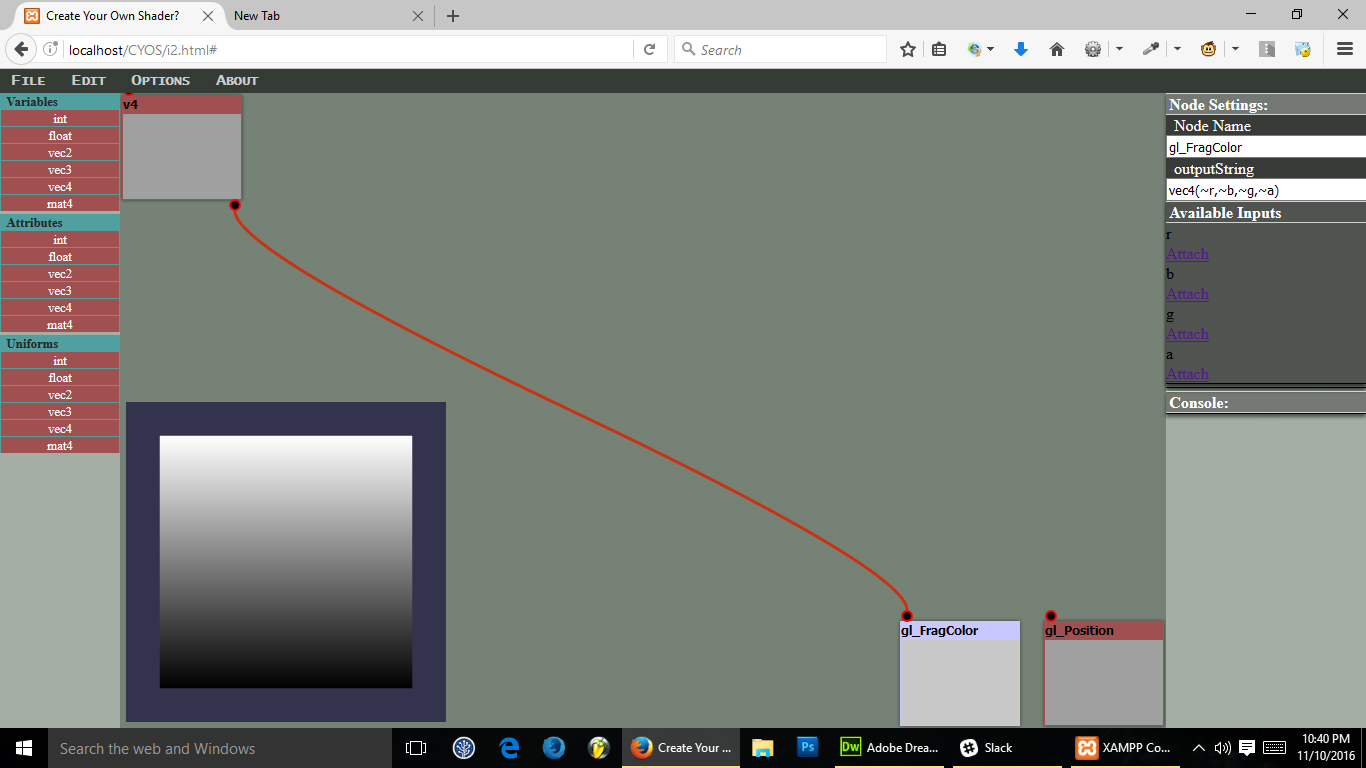The height and width of the screenshot is (768, 1366).
Task: Add a vec4 from the Variables list
Action: coord(60,187)
